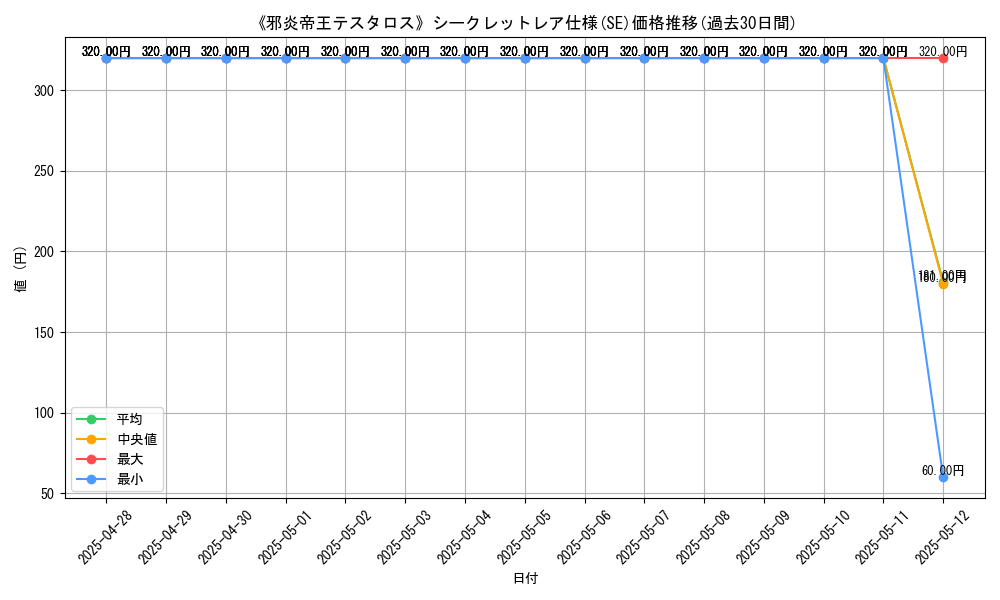1000x600 pixels.
Task: Select the 中央値 legend label text
Action: pos(136,439)
